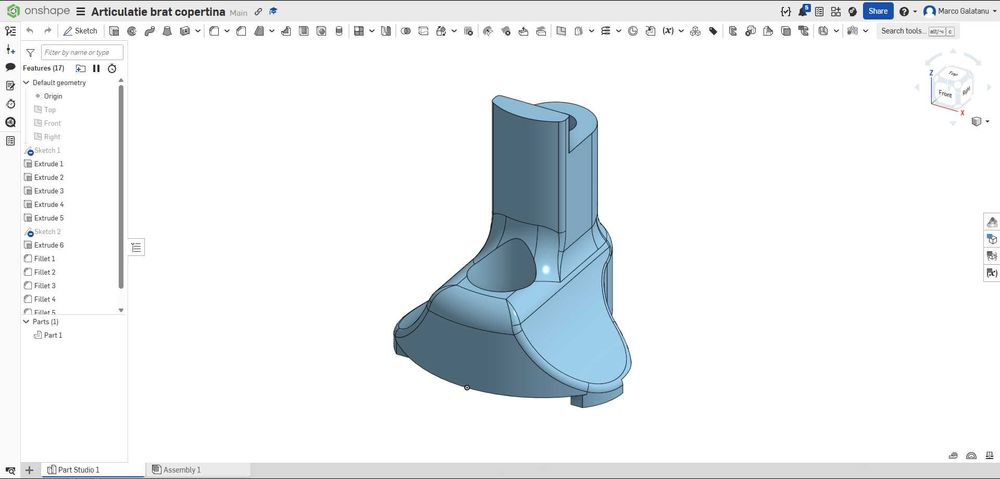Click the Front face of view cube
The width and height of the screenshot is (1000, 479).
point(944,93)
